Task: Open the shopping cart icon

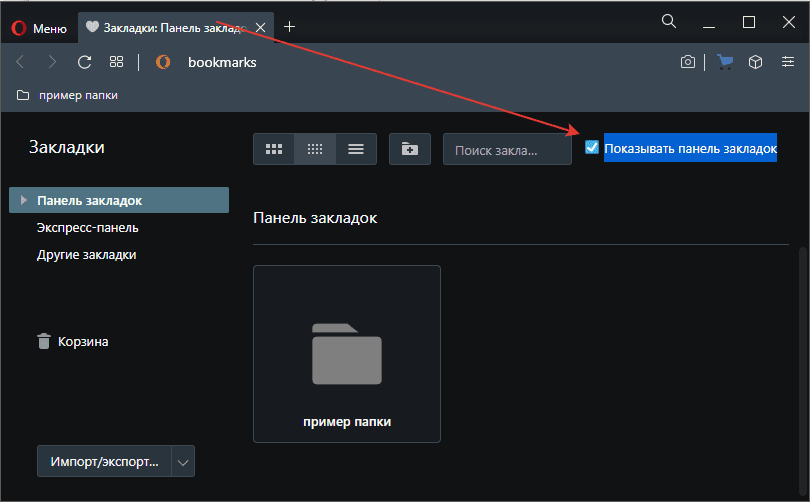Action: point(725,62)
